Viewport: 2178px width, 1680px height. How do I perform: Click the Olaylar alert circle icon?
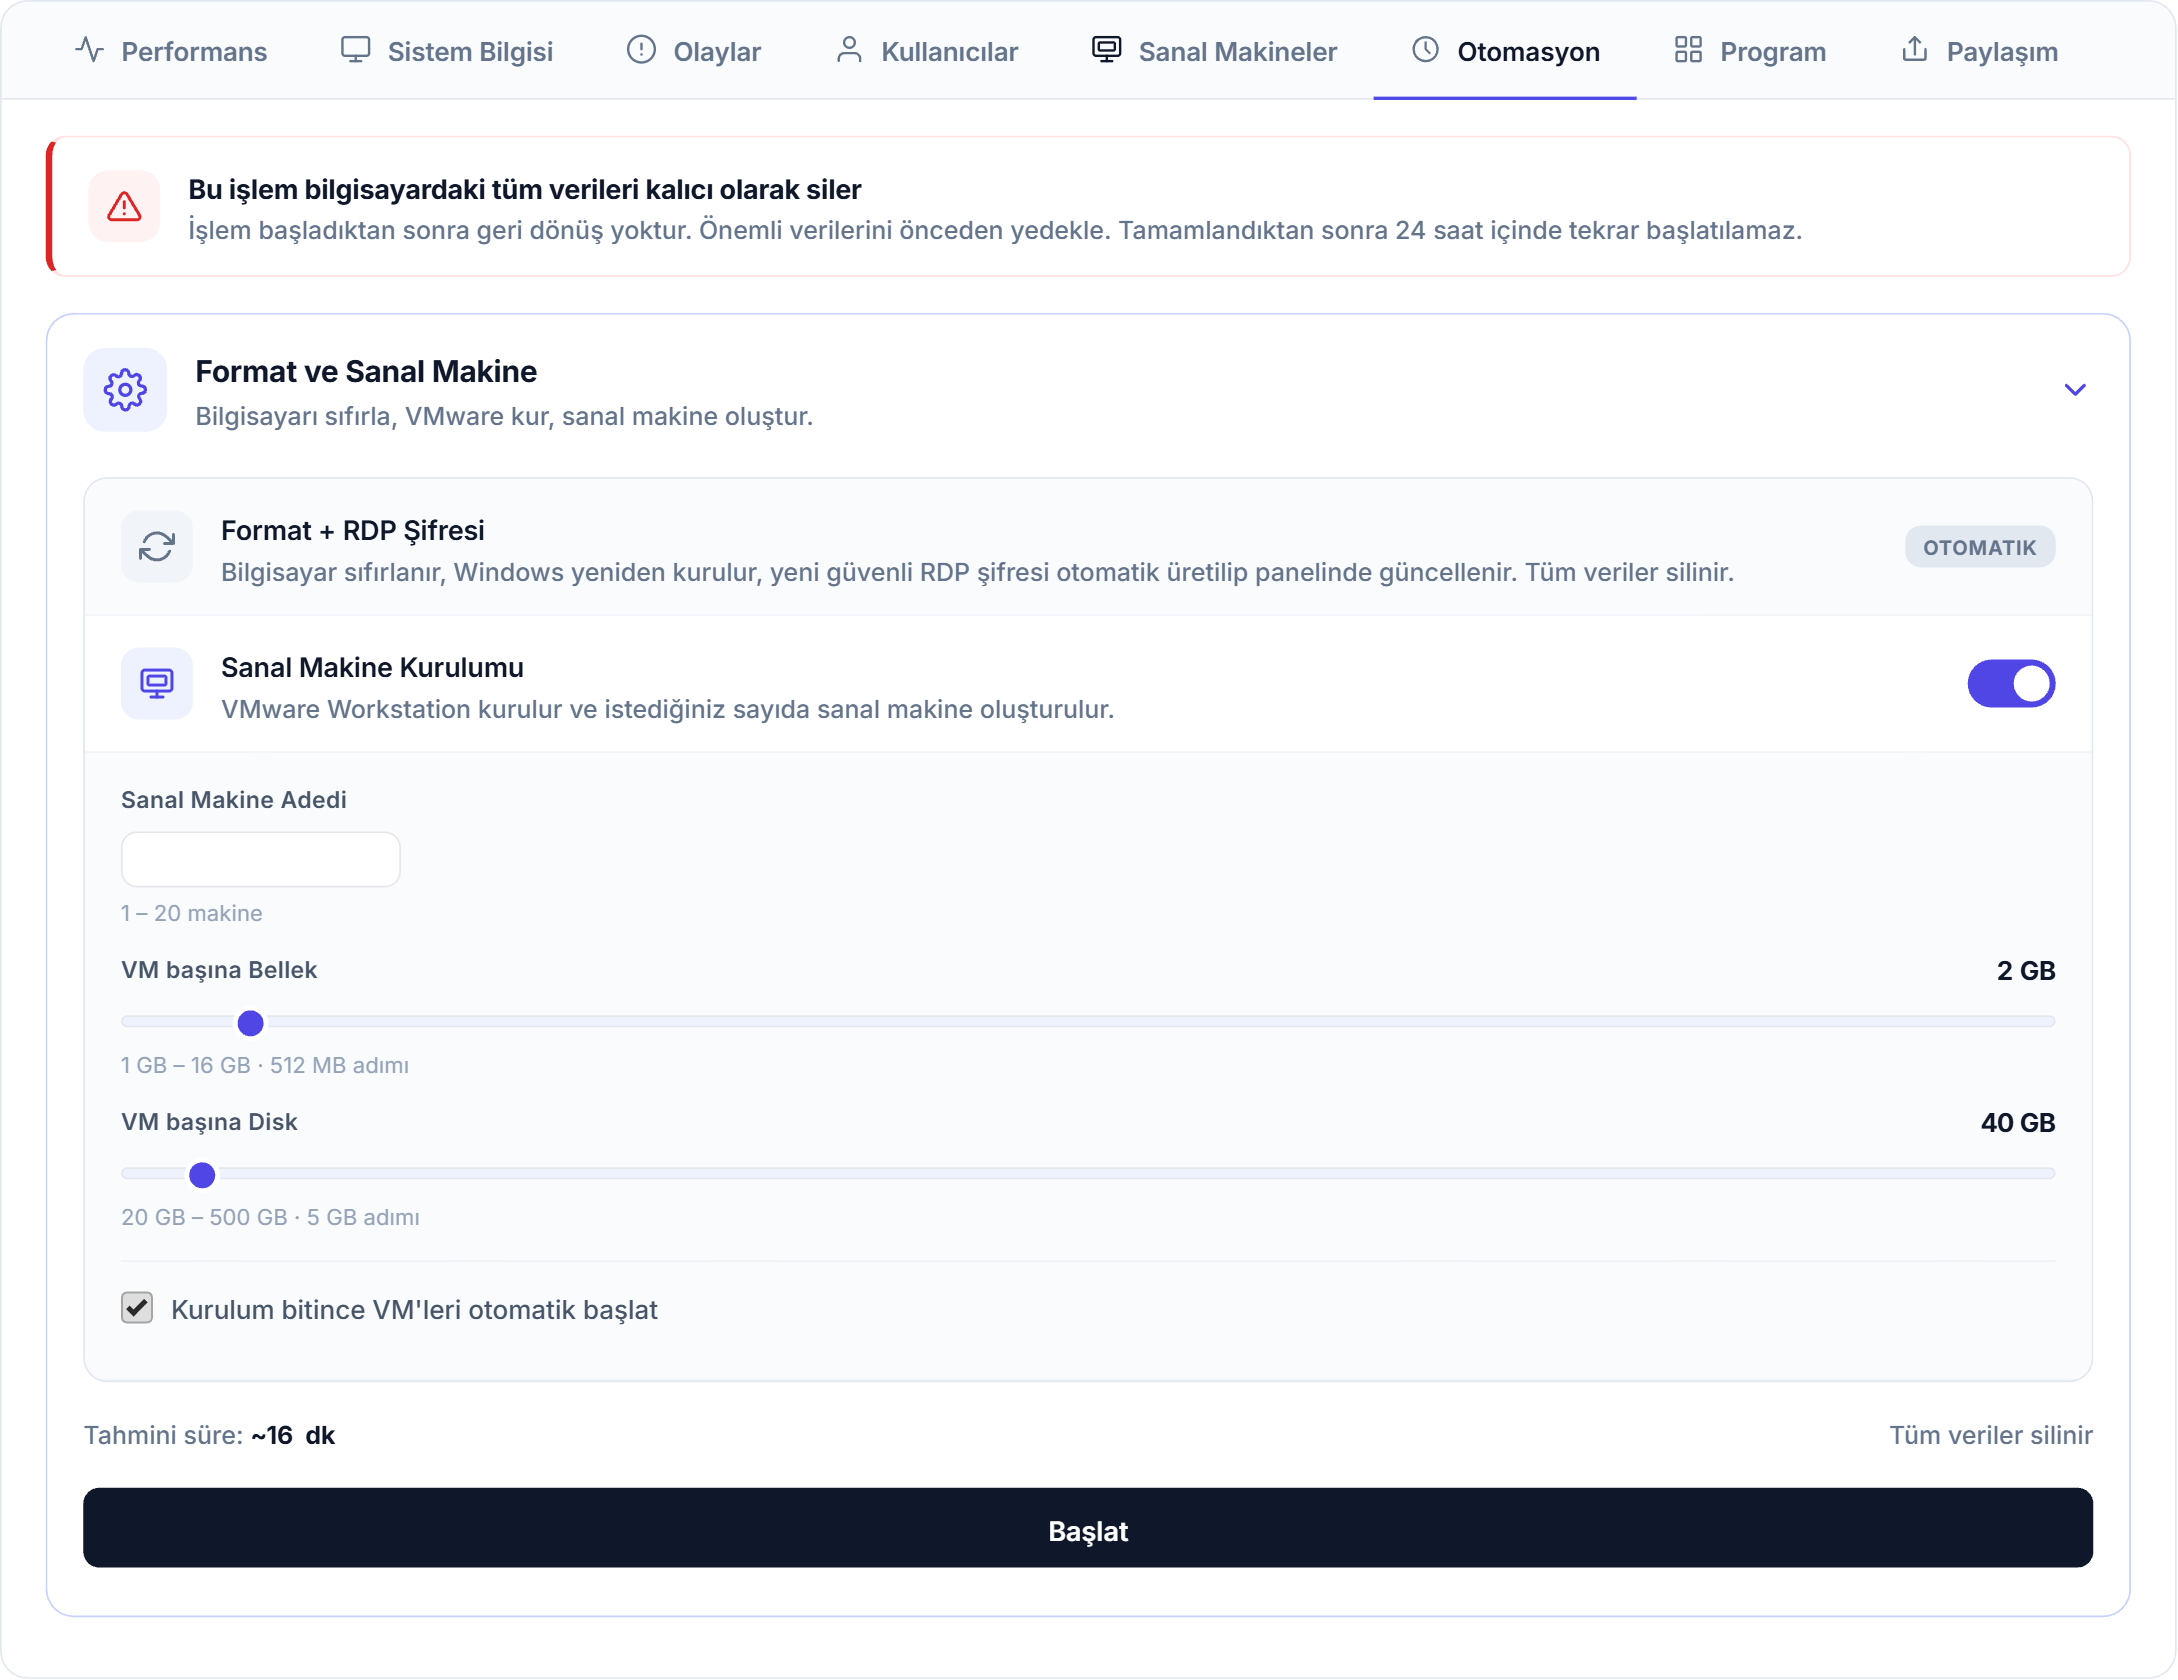tap(641, 50)
